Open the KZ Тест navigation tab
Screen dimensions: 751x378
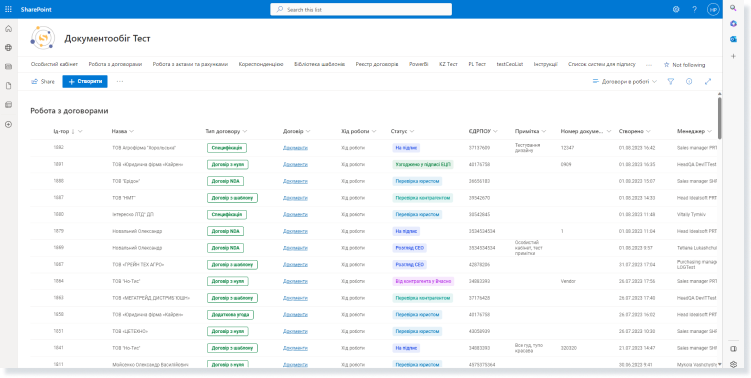tap(448, 64)
